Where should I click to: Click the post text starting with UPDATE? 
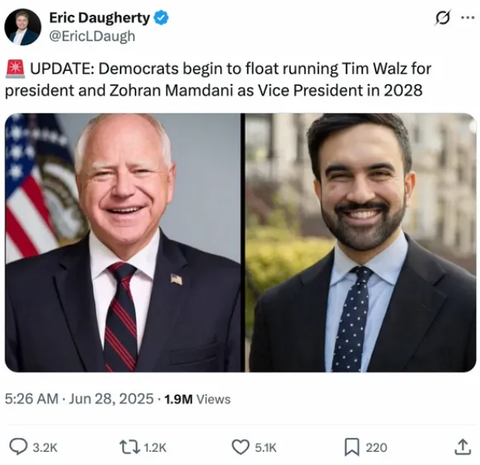[x=218, y=79]
